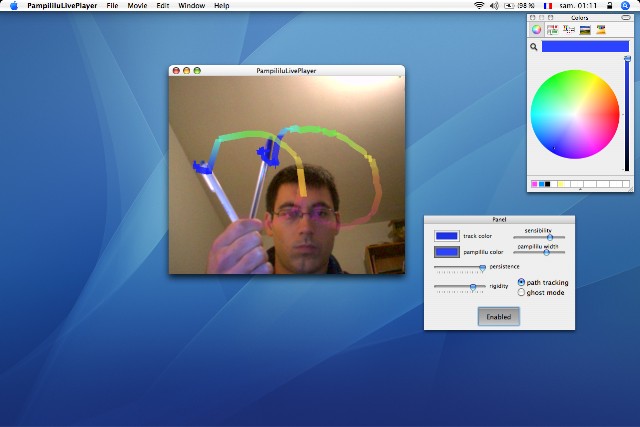Click the current color preview bar
640x427 pixels.
585,47
